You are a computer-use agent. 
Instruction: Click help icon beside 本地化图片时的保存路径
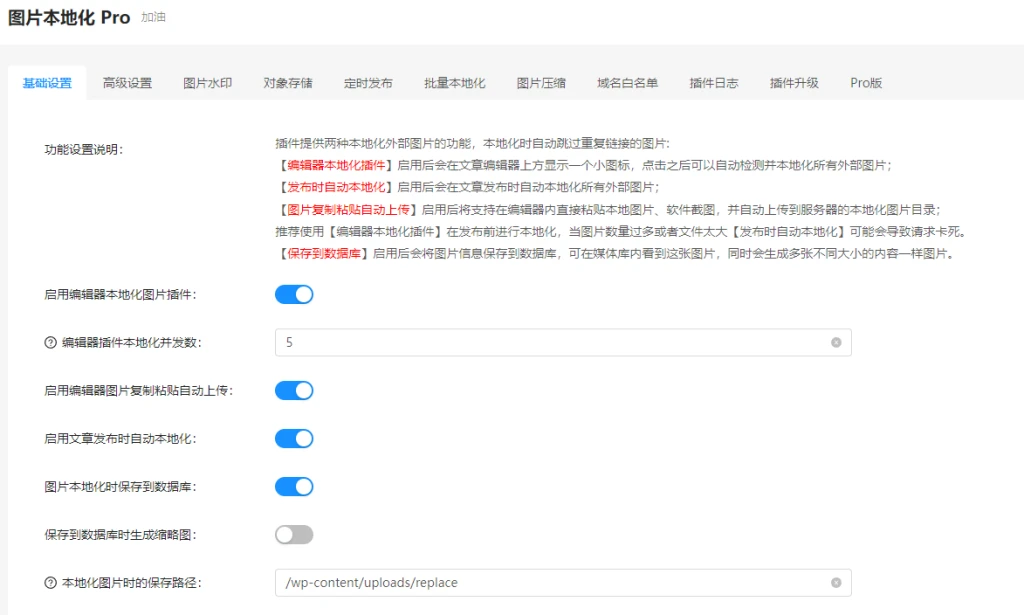pos(51,583)
